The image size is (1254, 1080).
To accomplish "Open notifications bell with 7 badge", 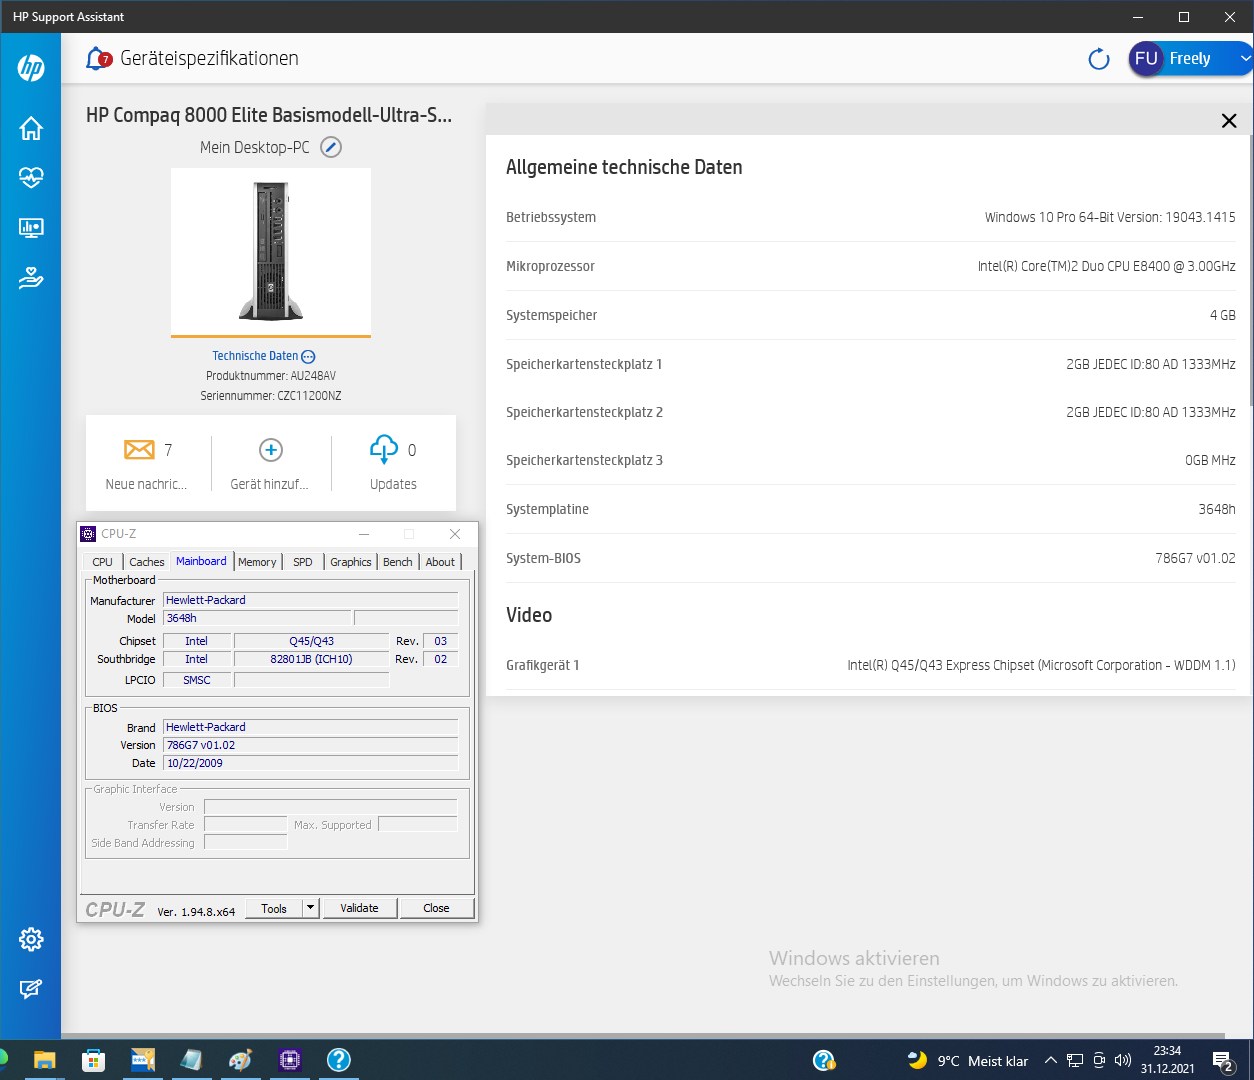I will point(98,59).
